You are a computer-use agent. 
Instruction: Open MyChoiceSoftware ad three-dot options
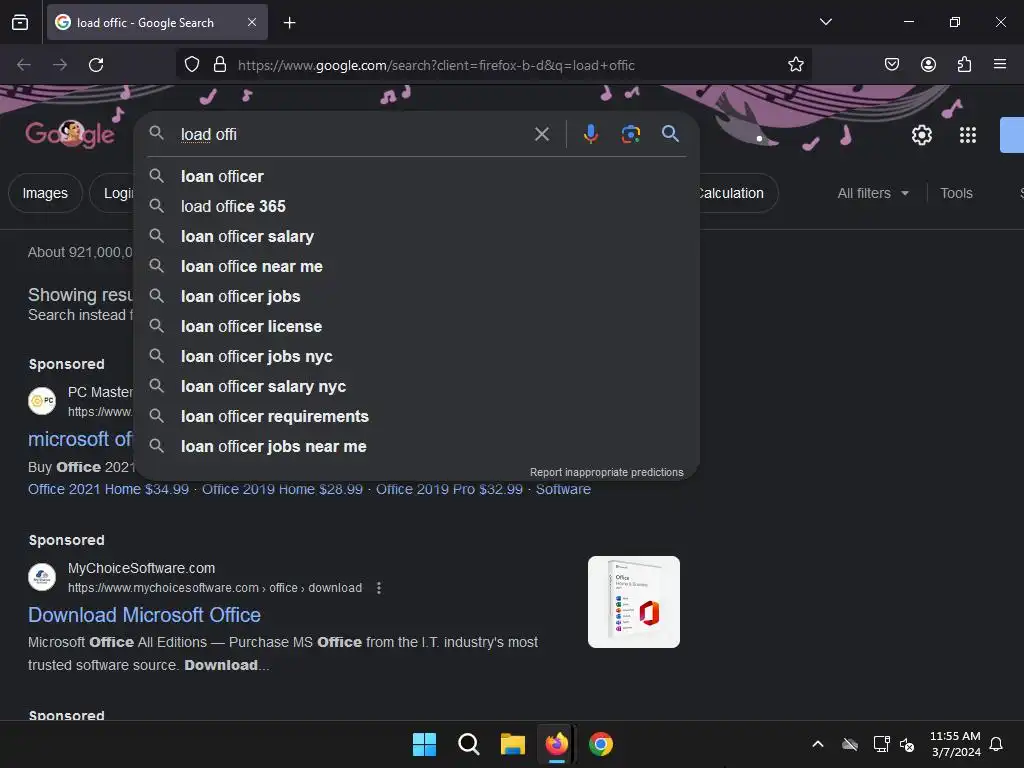click(x=379, y=588)
